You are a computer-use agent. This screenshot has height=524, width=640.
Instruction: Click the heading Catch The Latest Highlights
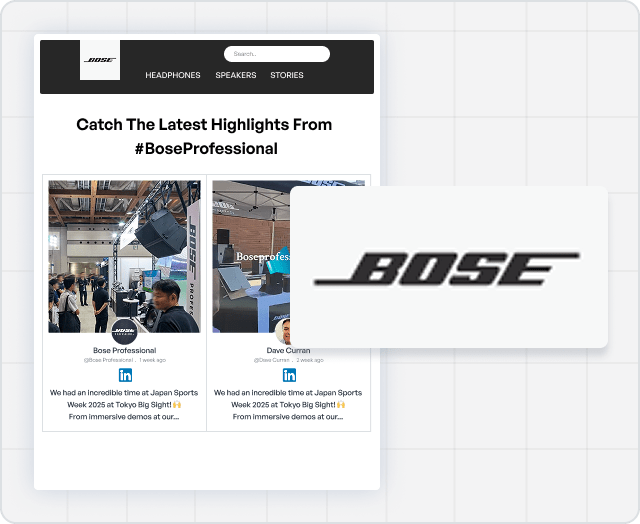click(x=204, y=136)
